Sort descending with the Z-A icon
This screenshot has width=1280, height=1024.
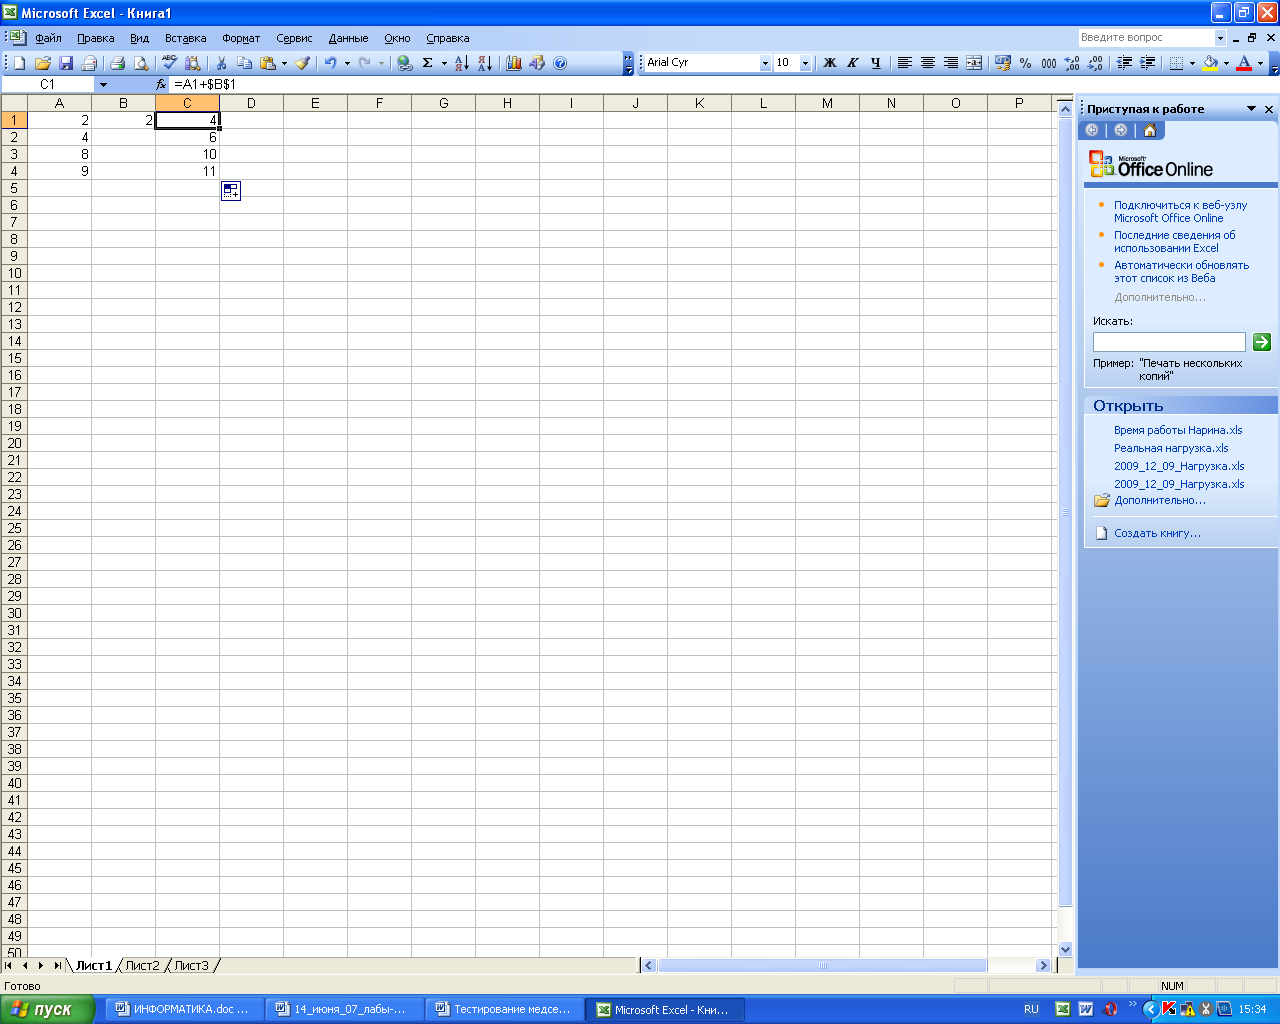(485, 63)
